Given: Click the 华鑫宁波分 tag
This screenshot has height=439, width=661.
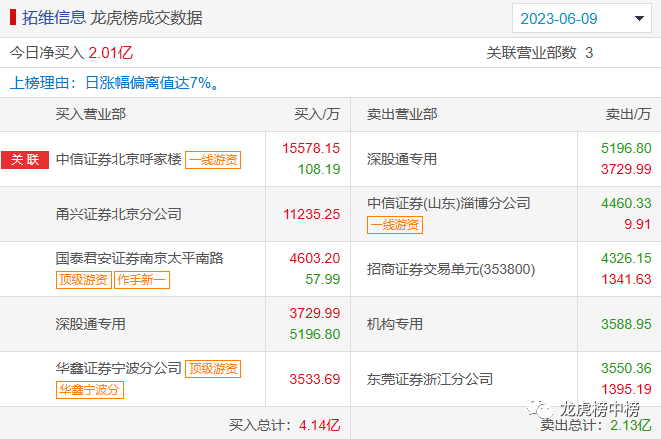Looking at the screenshot, I should pos(89,390).
